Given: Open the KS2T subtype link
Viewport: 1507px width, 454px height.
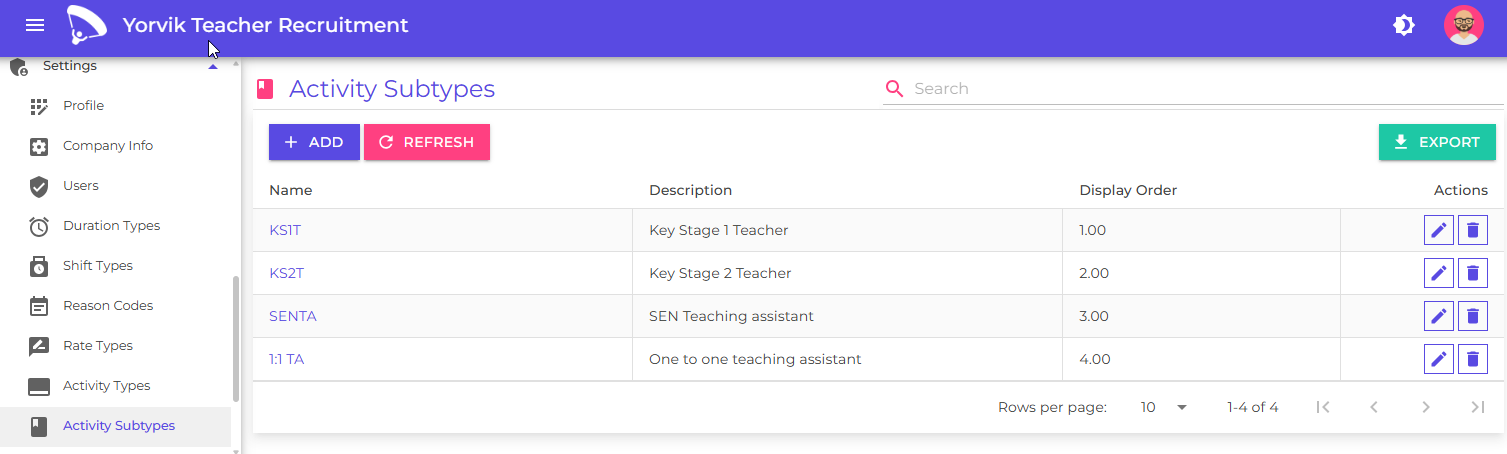Looking at the screenshot, I should point(286,273).
